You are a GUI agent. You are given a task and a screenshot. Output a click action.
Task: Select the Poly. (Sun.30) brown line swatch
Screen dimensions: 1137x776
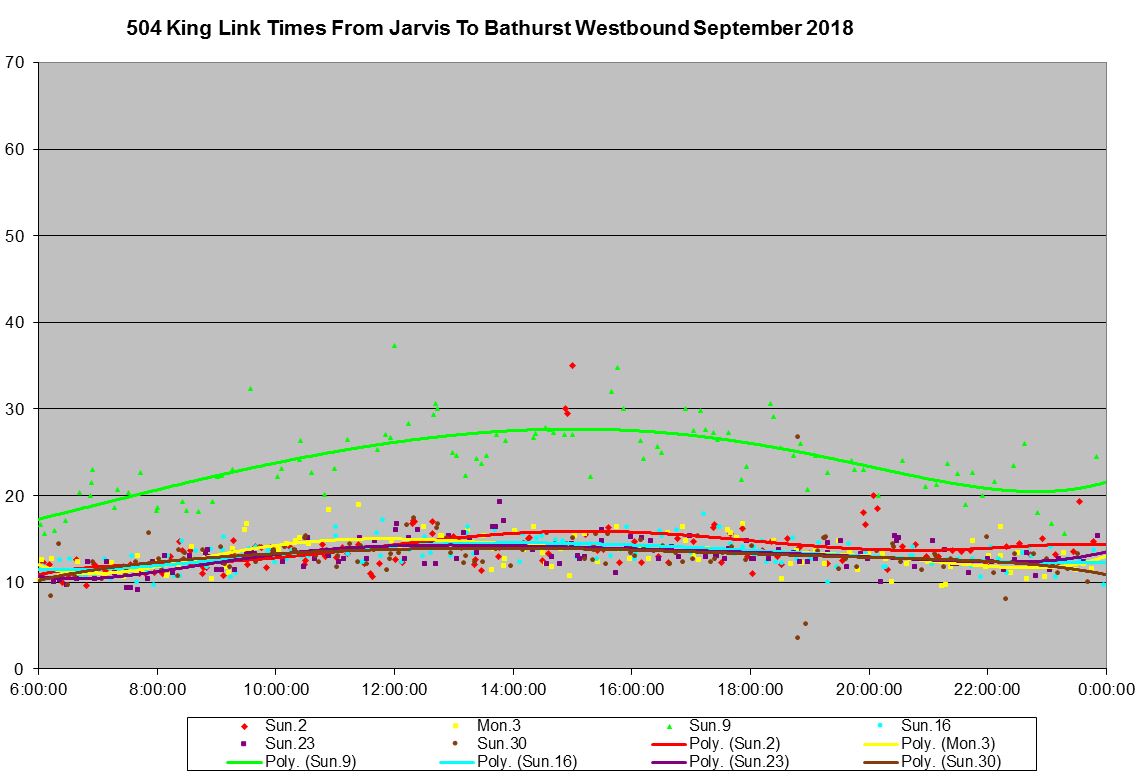tap(881, 761)
